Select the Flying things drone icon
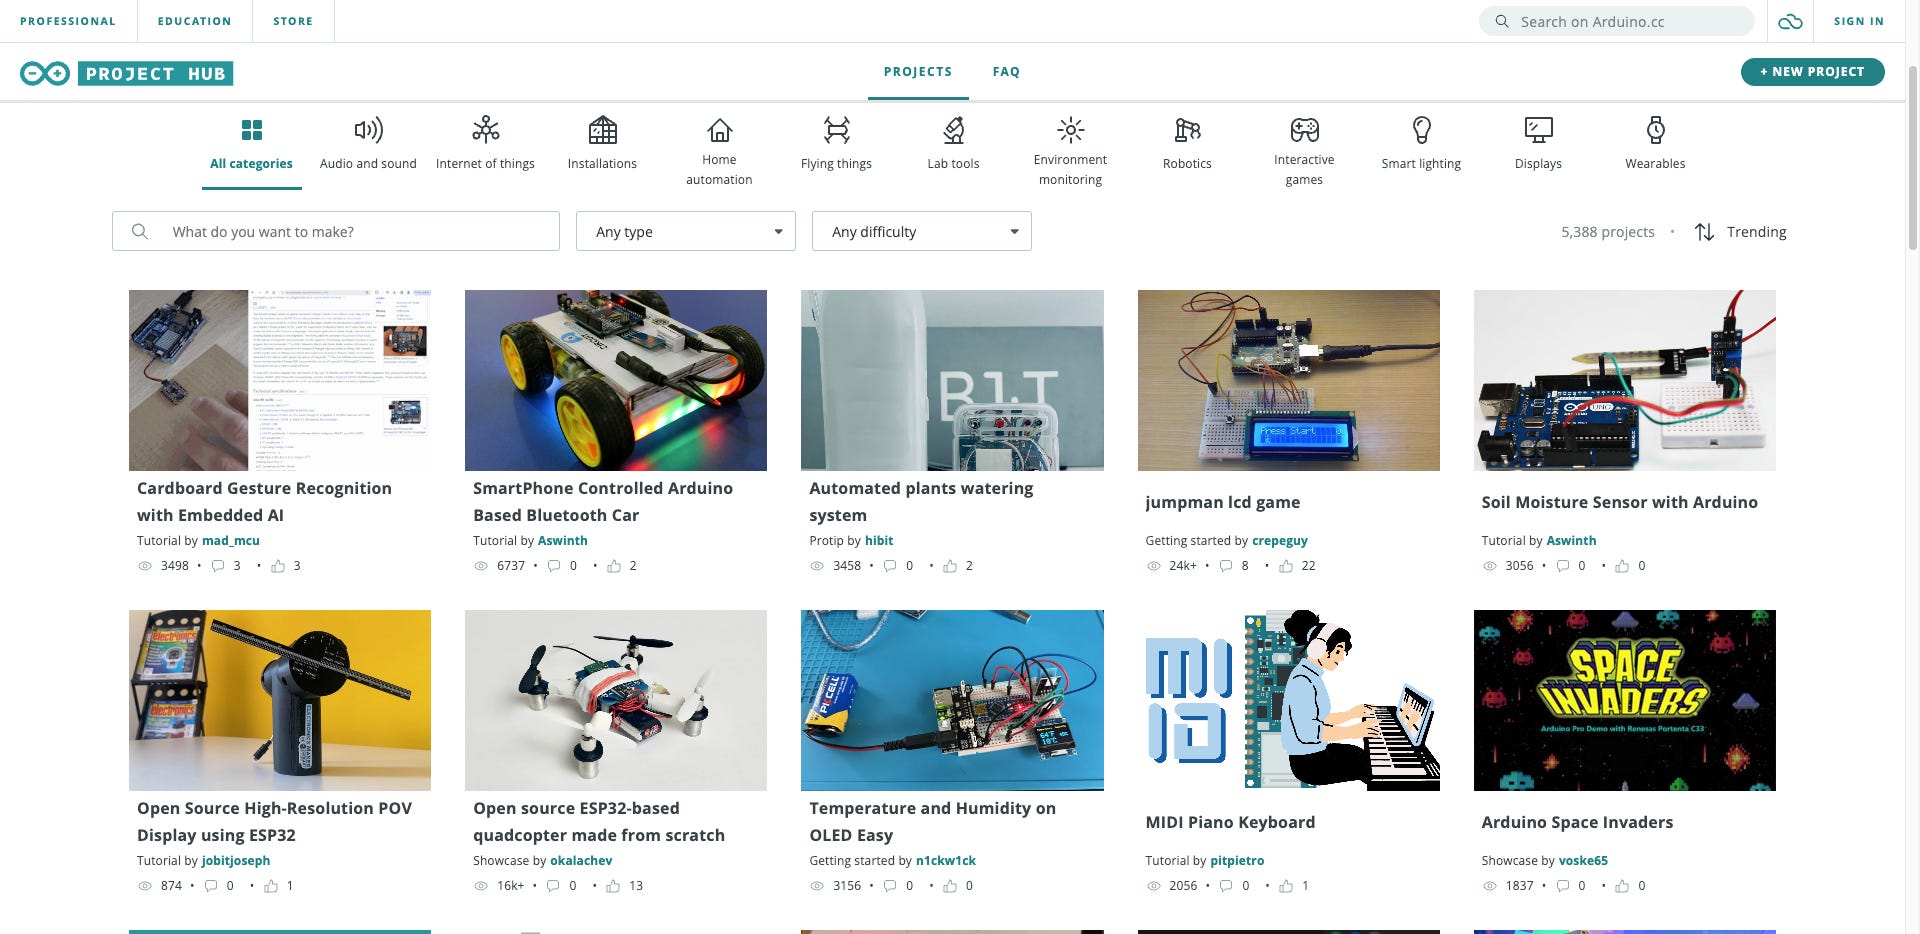This screenshot has width=1920, height=934. [836, 130]
